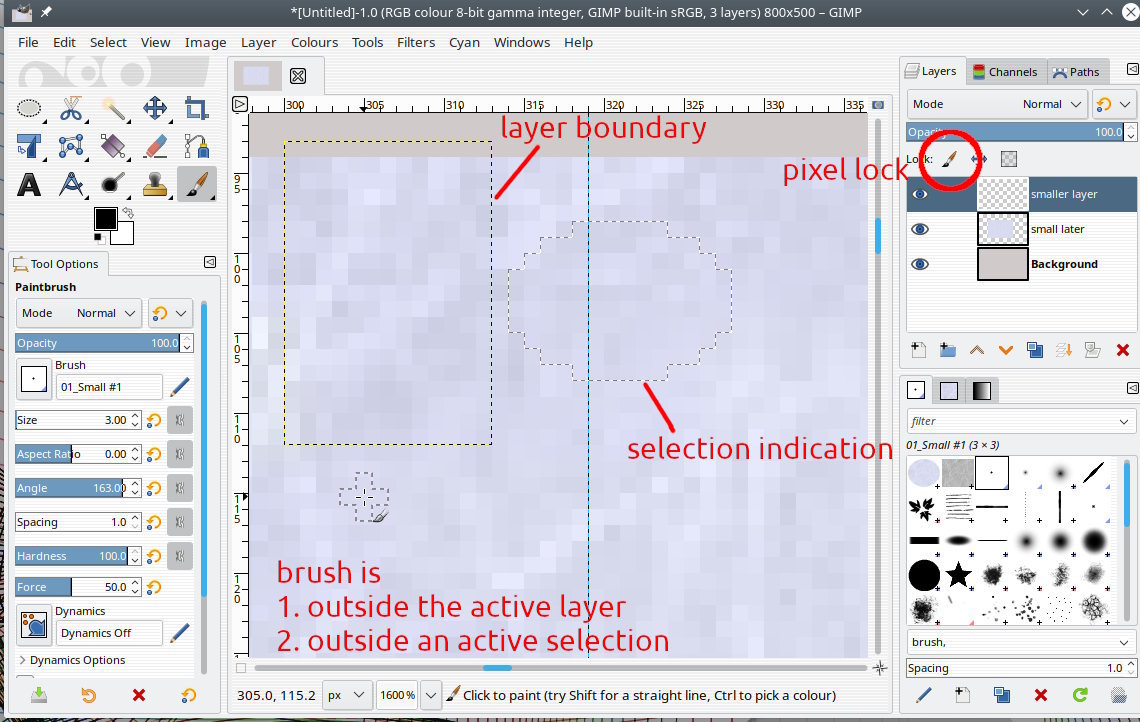Adjust the Force slider
1140x722 pixels.
click(x=72, y=587)
